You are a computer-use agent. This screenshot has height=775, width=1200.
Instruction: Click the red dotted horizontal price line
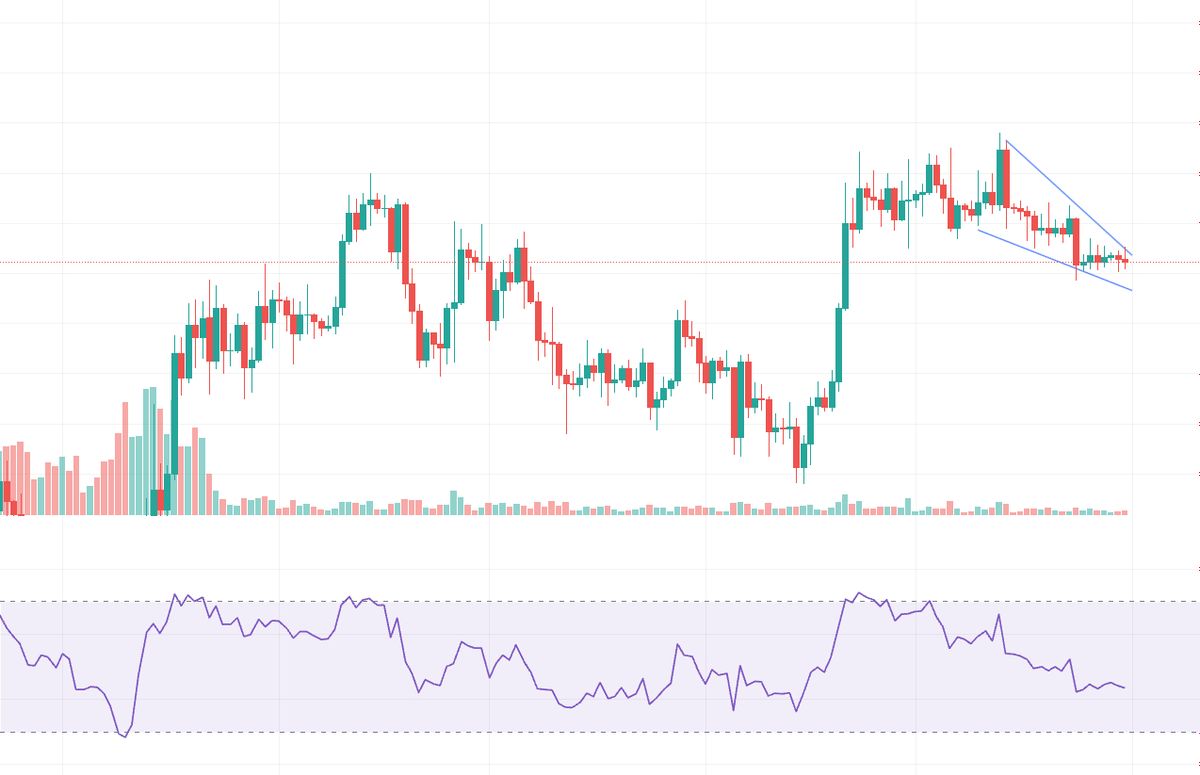(x=600, y=263)
